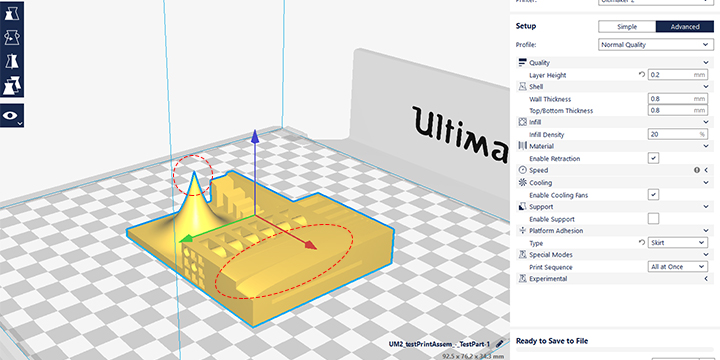Screen dimensions: 720x360
Task: Select the Mirror tool in left toolbar
Action: point(12,62)
